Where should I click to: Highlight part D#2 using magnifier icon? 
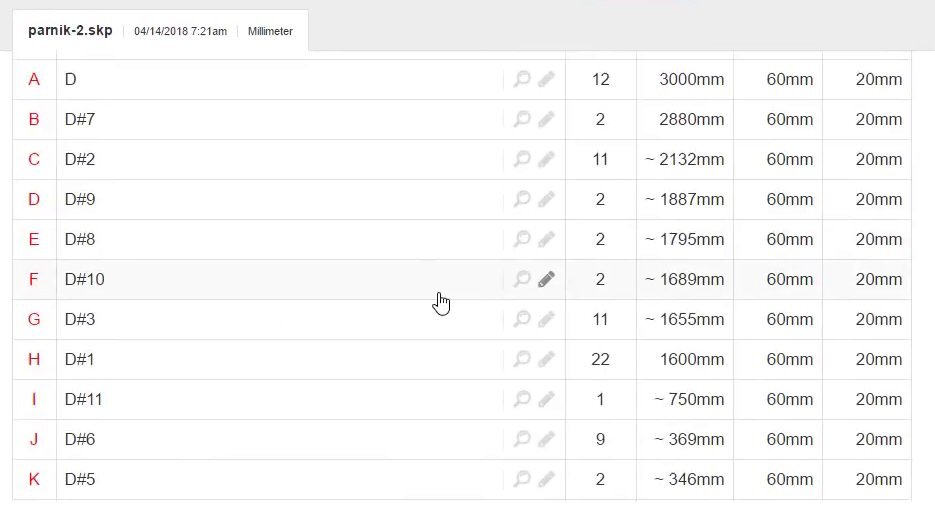(522, 159)
